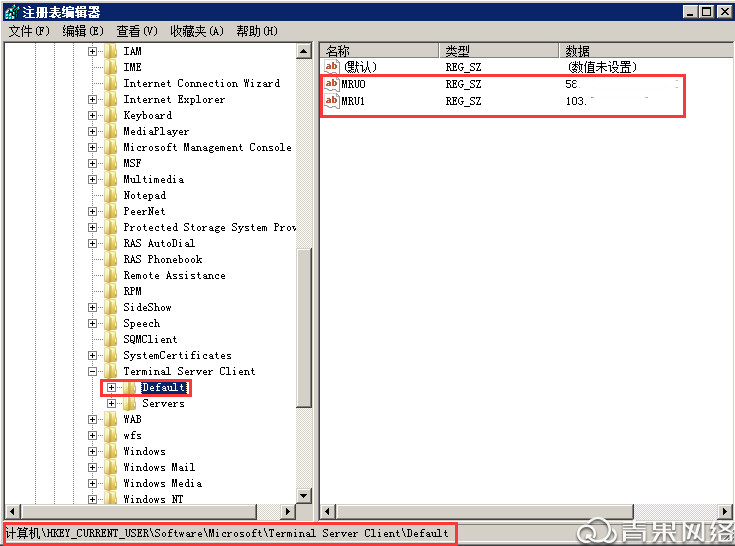Click the SQMClient folder icon
Image resolution: width=735 pixels, height=546 pixels.
click(x=111, y=339)
